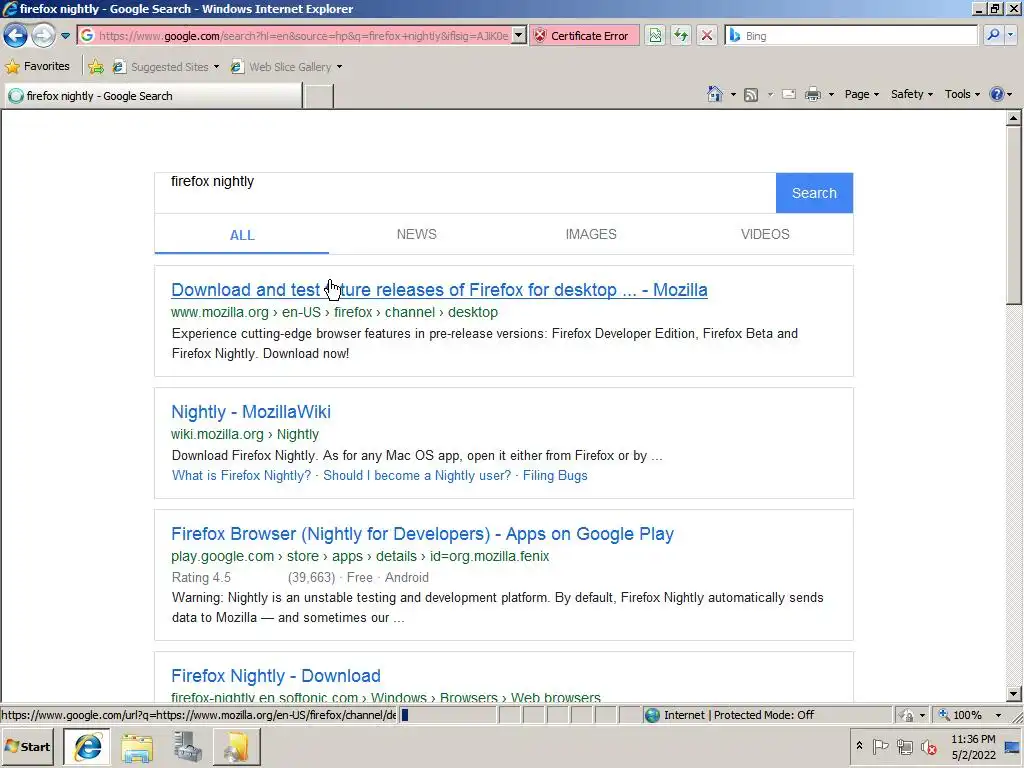The image size is (1024, 768).
Task: Toggle Compatibility View broken-page icon
Action: [655, 36]
